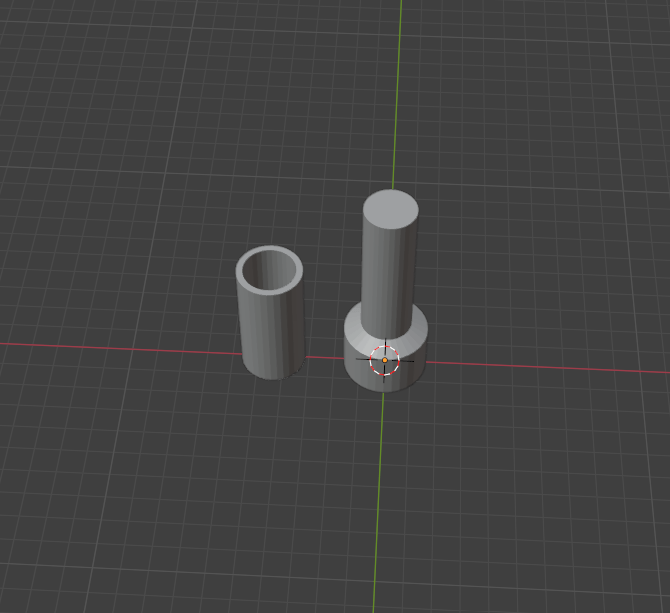Click the green Y axis line above the cylinder

(x=400, y=90)
